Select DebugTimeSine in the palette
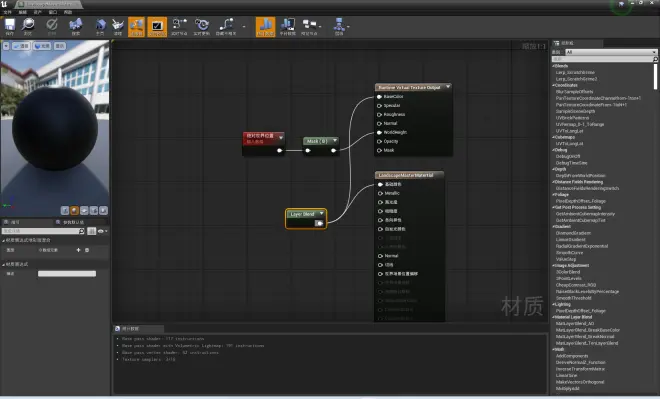 pyautogui.click(x=571, y=163)
